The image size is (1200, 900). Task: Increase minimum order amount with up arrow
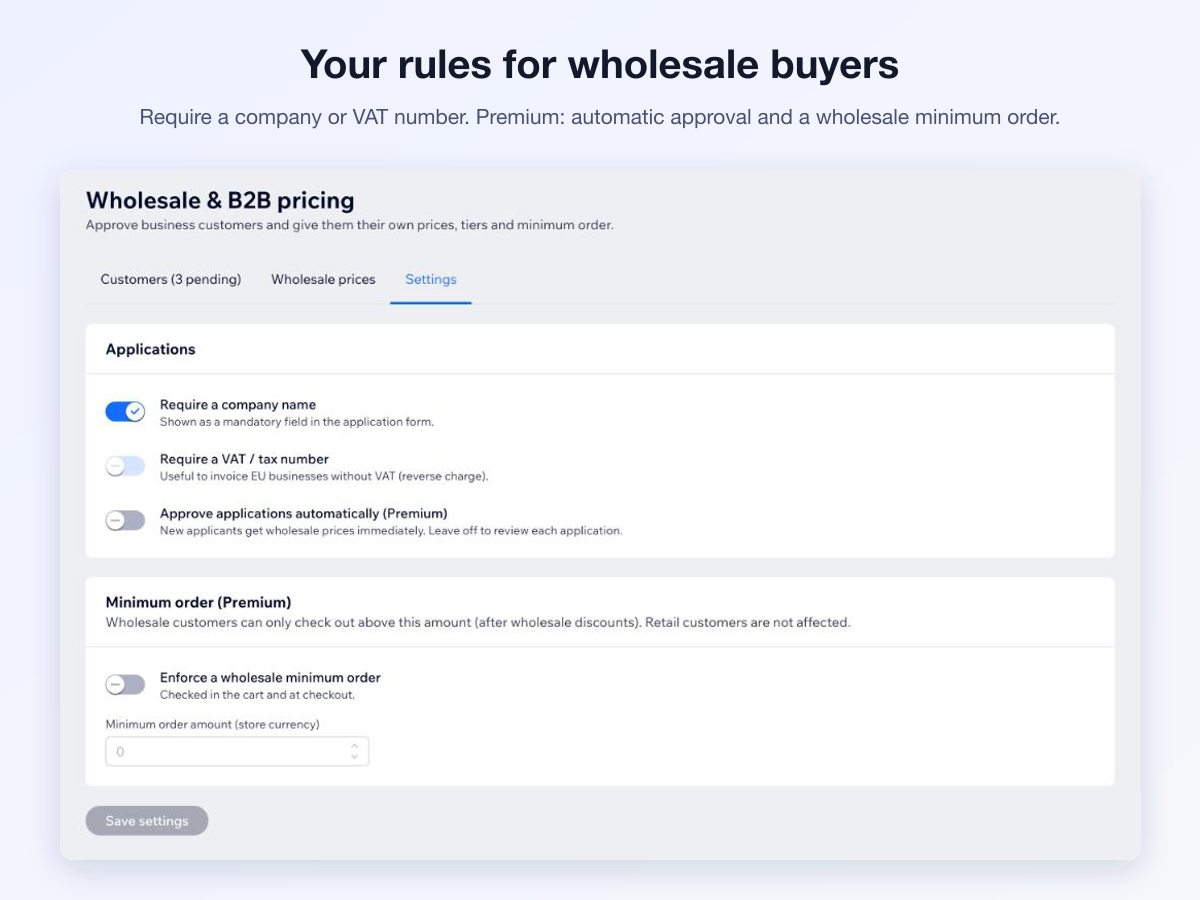[x=354, y=745]
